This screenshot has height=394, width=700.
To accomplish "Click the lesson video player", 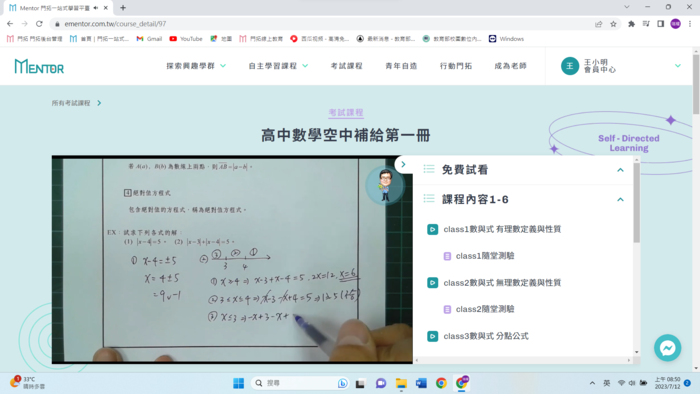I will click(x=232, y=259).
